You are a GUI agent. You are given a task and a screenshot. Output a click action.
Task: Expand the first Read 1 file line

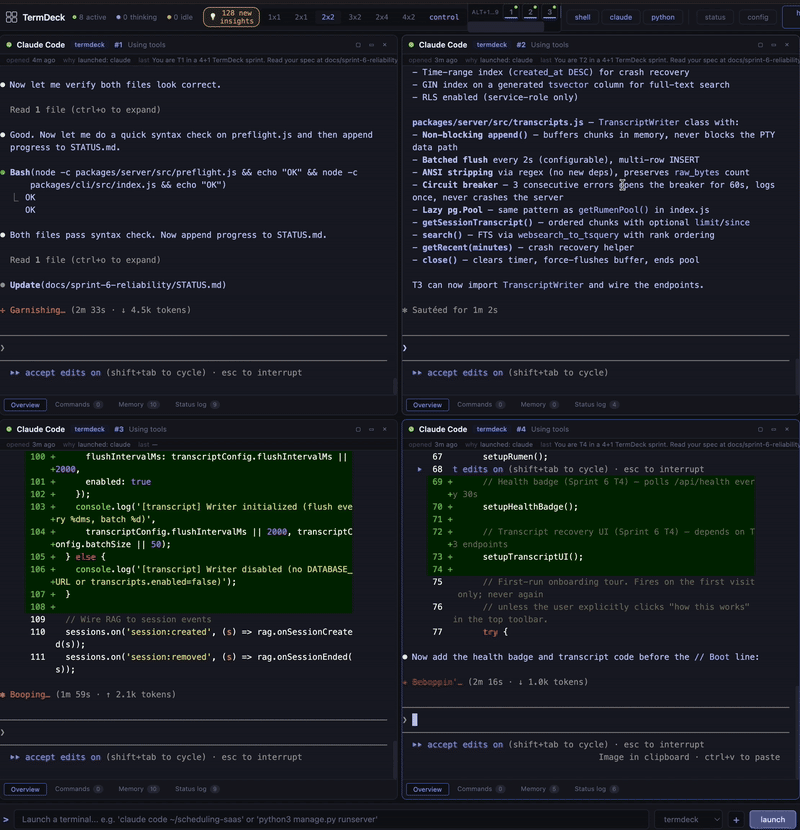[85, 110]
